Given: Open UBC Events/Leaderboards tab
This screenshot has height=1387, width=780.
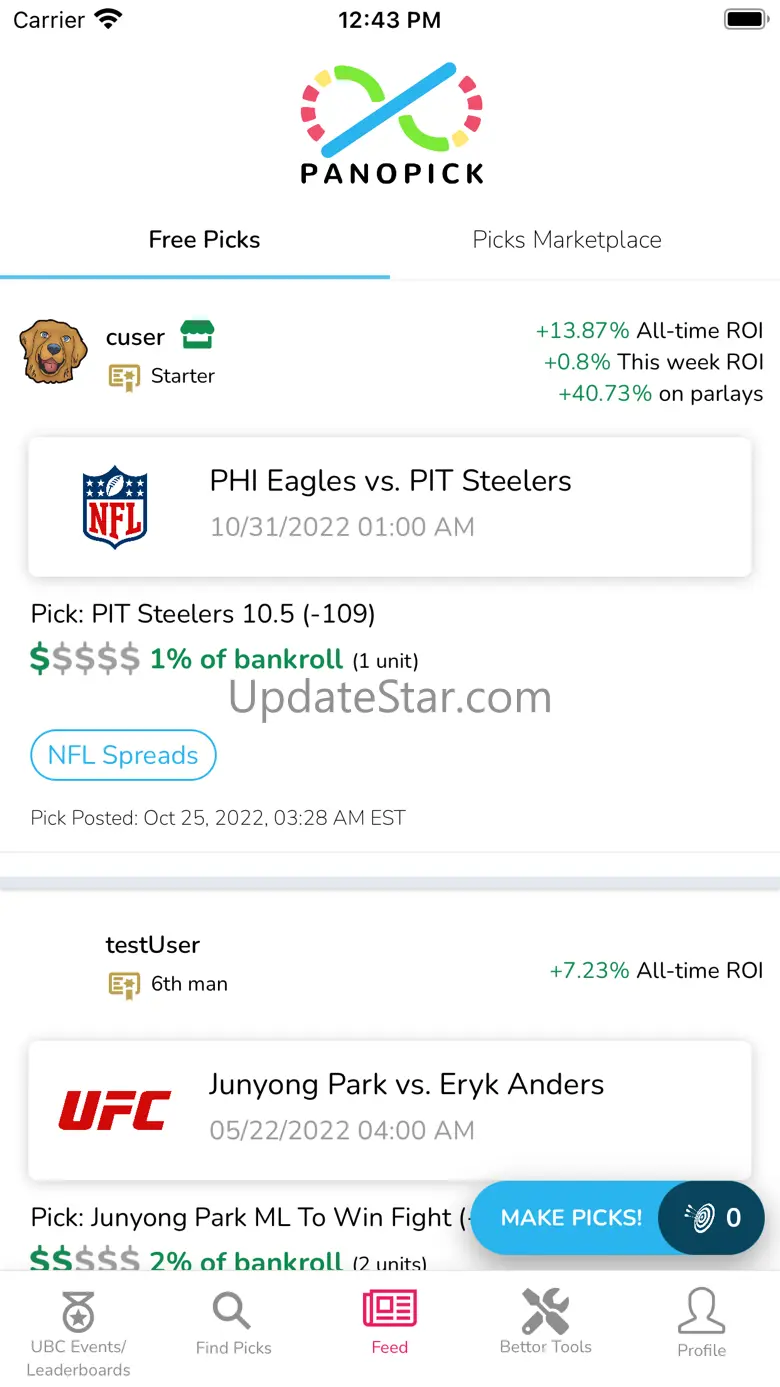Looking at the screenshot, I should (78, 1330).
